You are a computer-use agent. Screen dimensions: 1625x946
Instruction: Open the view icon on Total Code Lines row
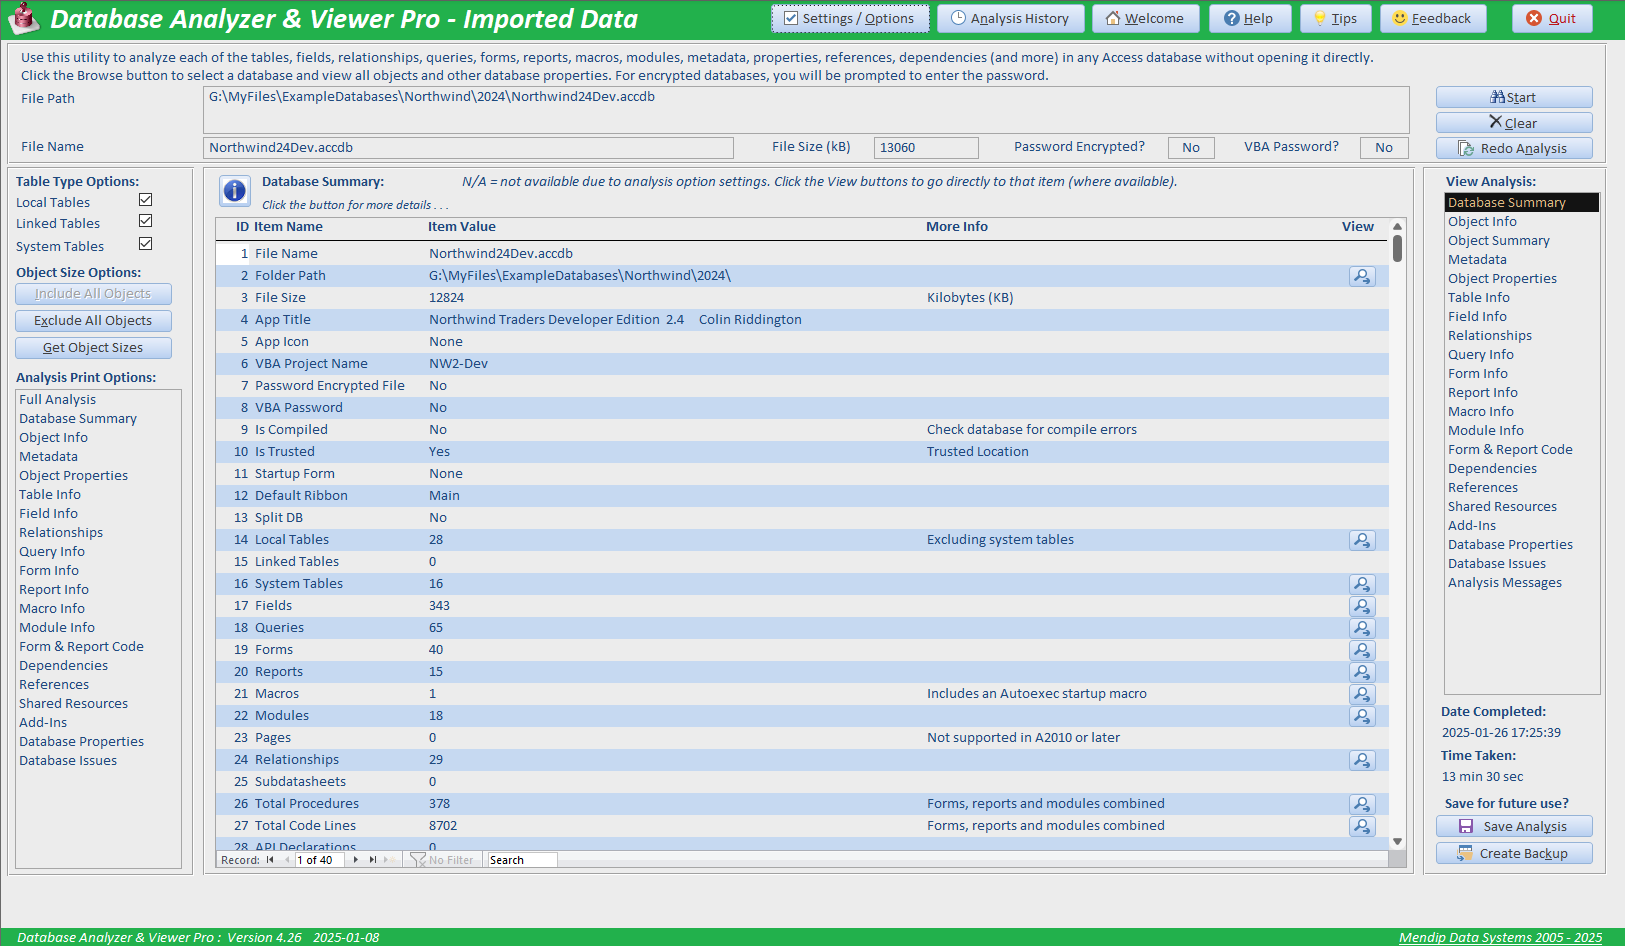1362,826
